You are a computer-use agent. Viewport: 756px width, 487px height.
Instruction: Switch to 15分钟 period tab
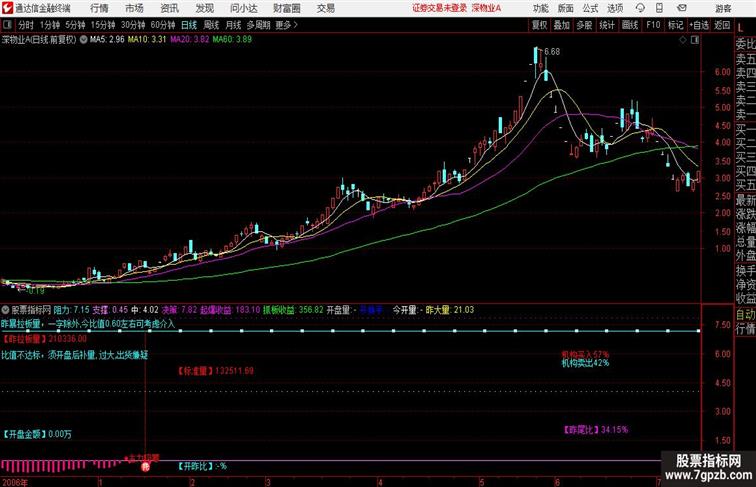tap(103, 25)
